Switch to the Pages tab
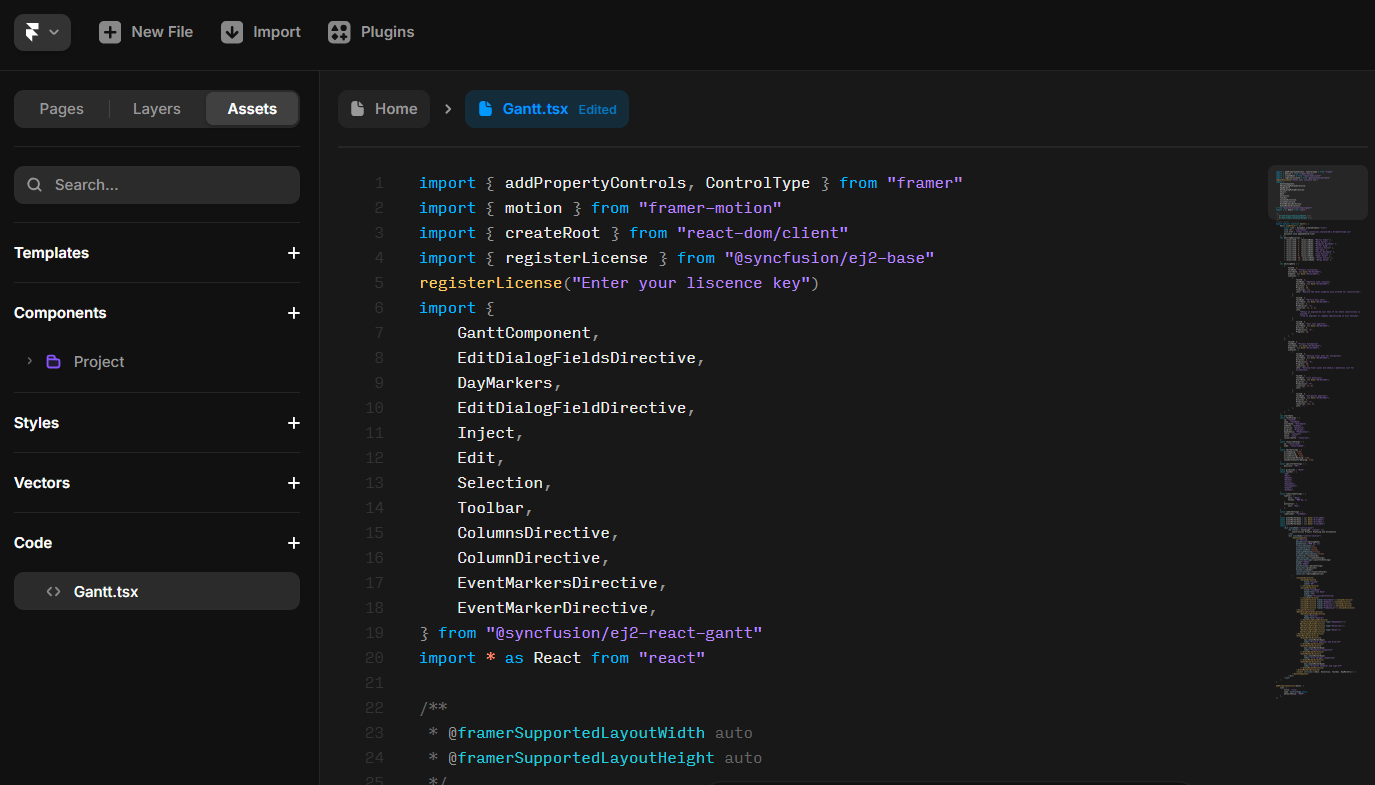The height and width of the screenshot is (785, 1375). tap(61, 108)
